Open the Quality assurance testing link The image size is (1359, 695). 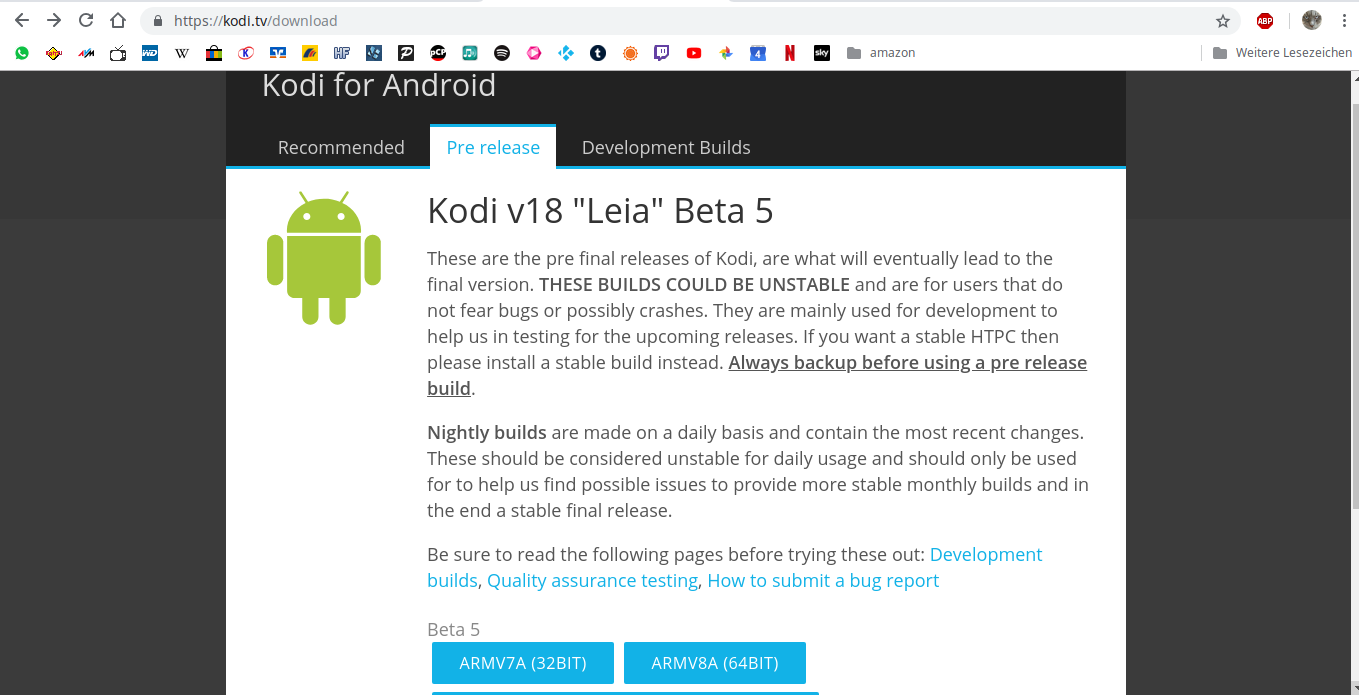(x=592, y=580)
